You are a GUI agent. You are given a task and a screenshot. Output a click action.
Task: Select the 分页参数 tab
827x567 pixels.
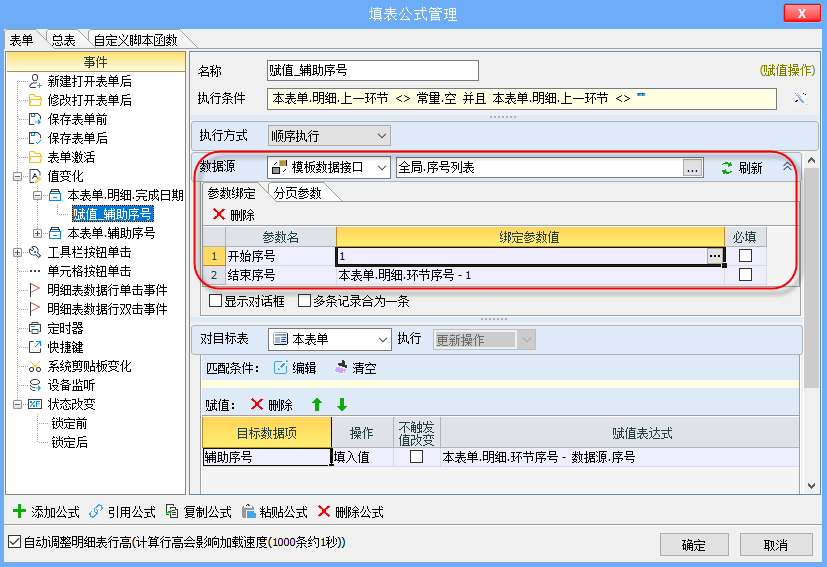[x=298, y=193]
